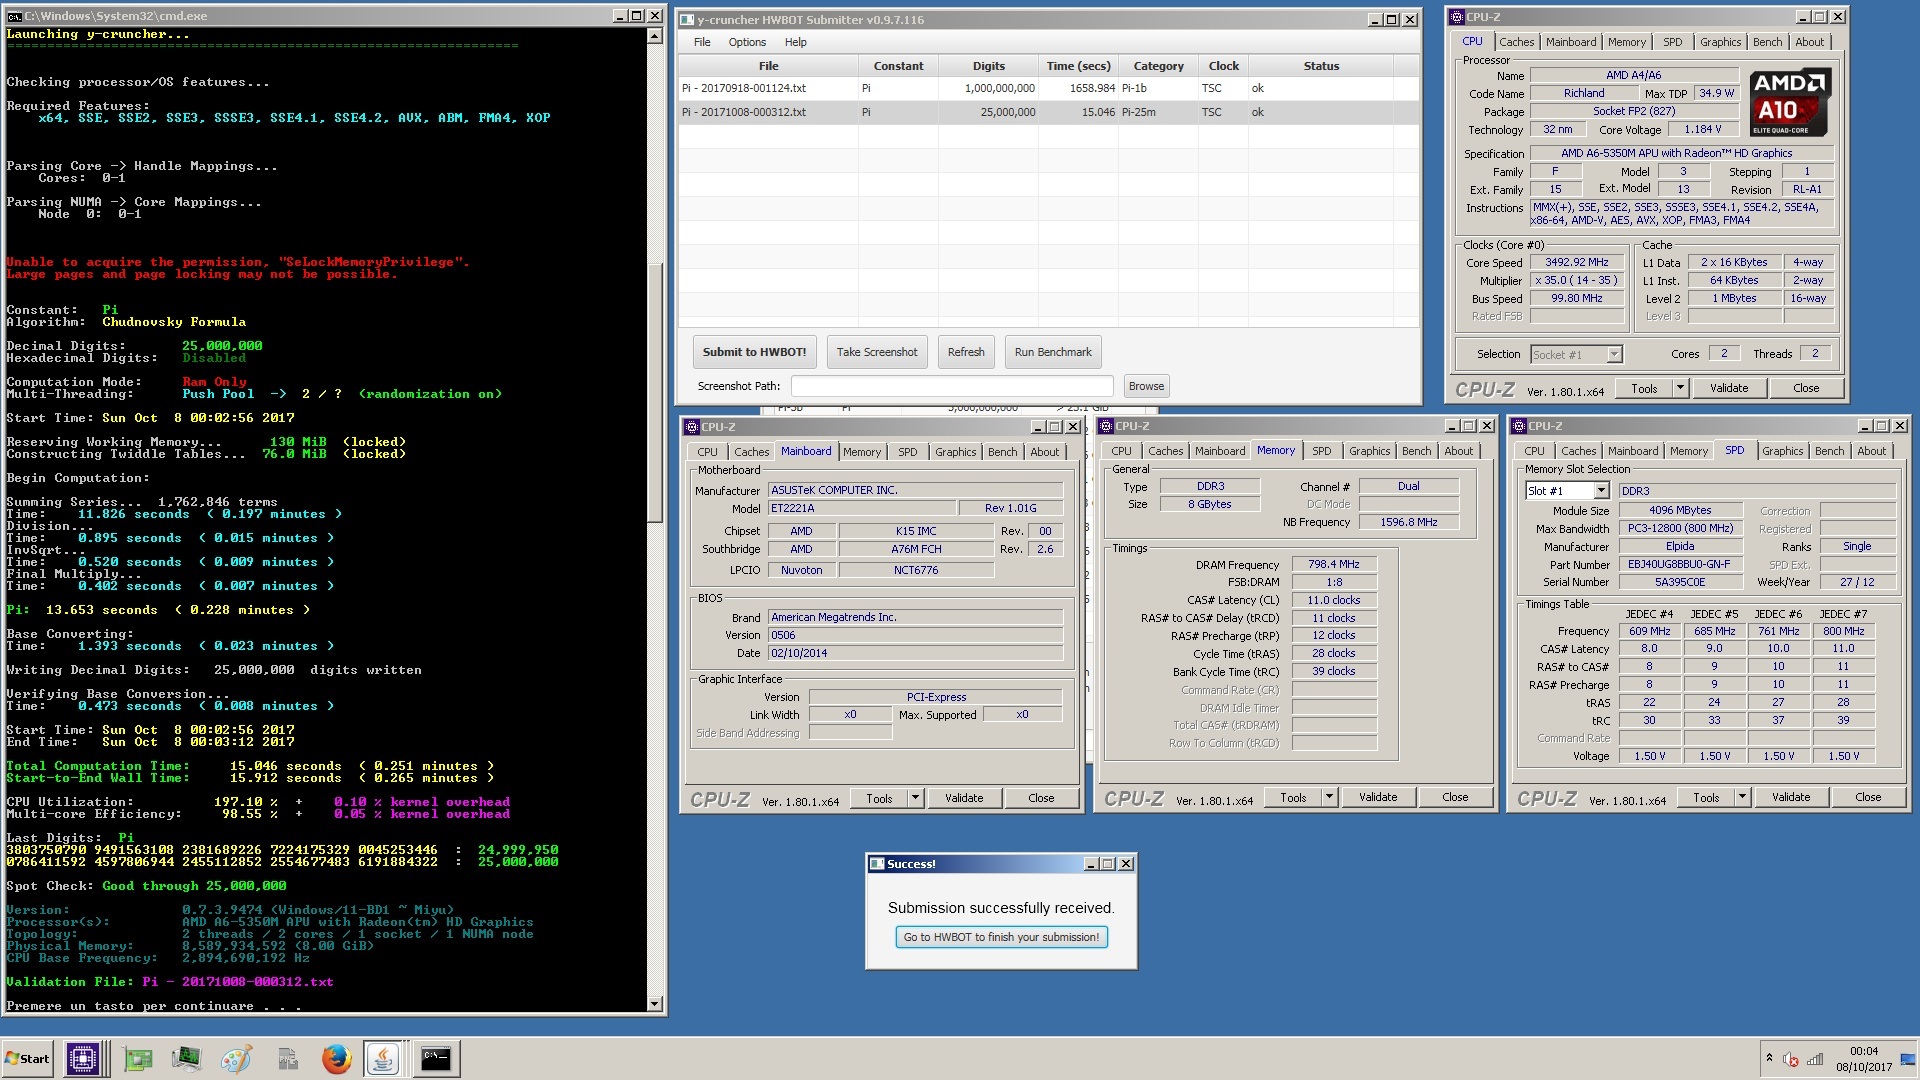Click cmd window scrollbar up arrow
The width and height of the screenshot is (1920, 1080).
[654, 36]
